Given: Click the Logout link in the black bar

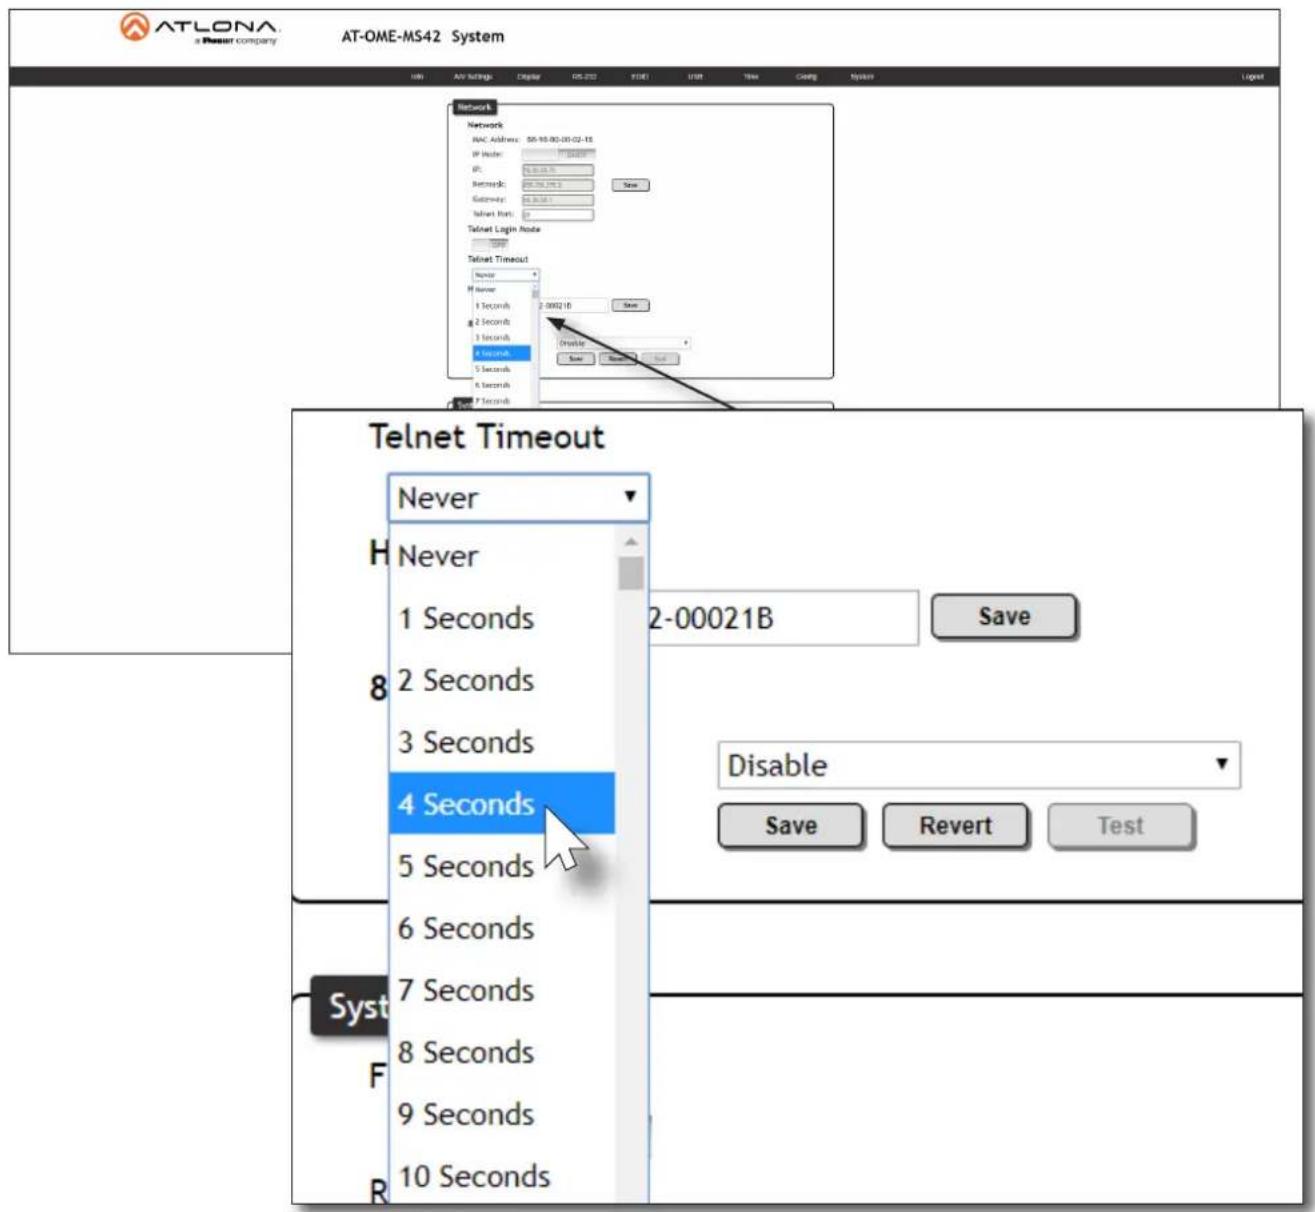Looking at the screenshot, I should click(x=1252, y=77).
